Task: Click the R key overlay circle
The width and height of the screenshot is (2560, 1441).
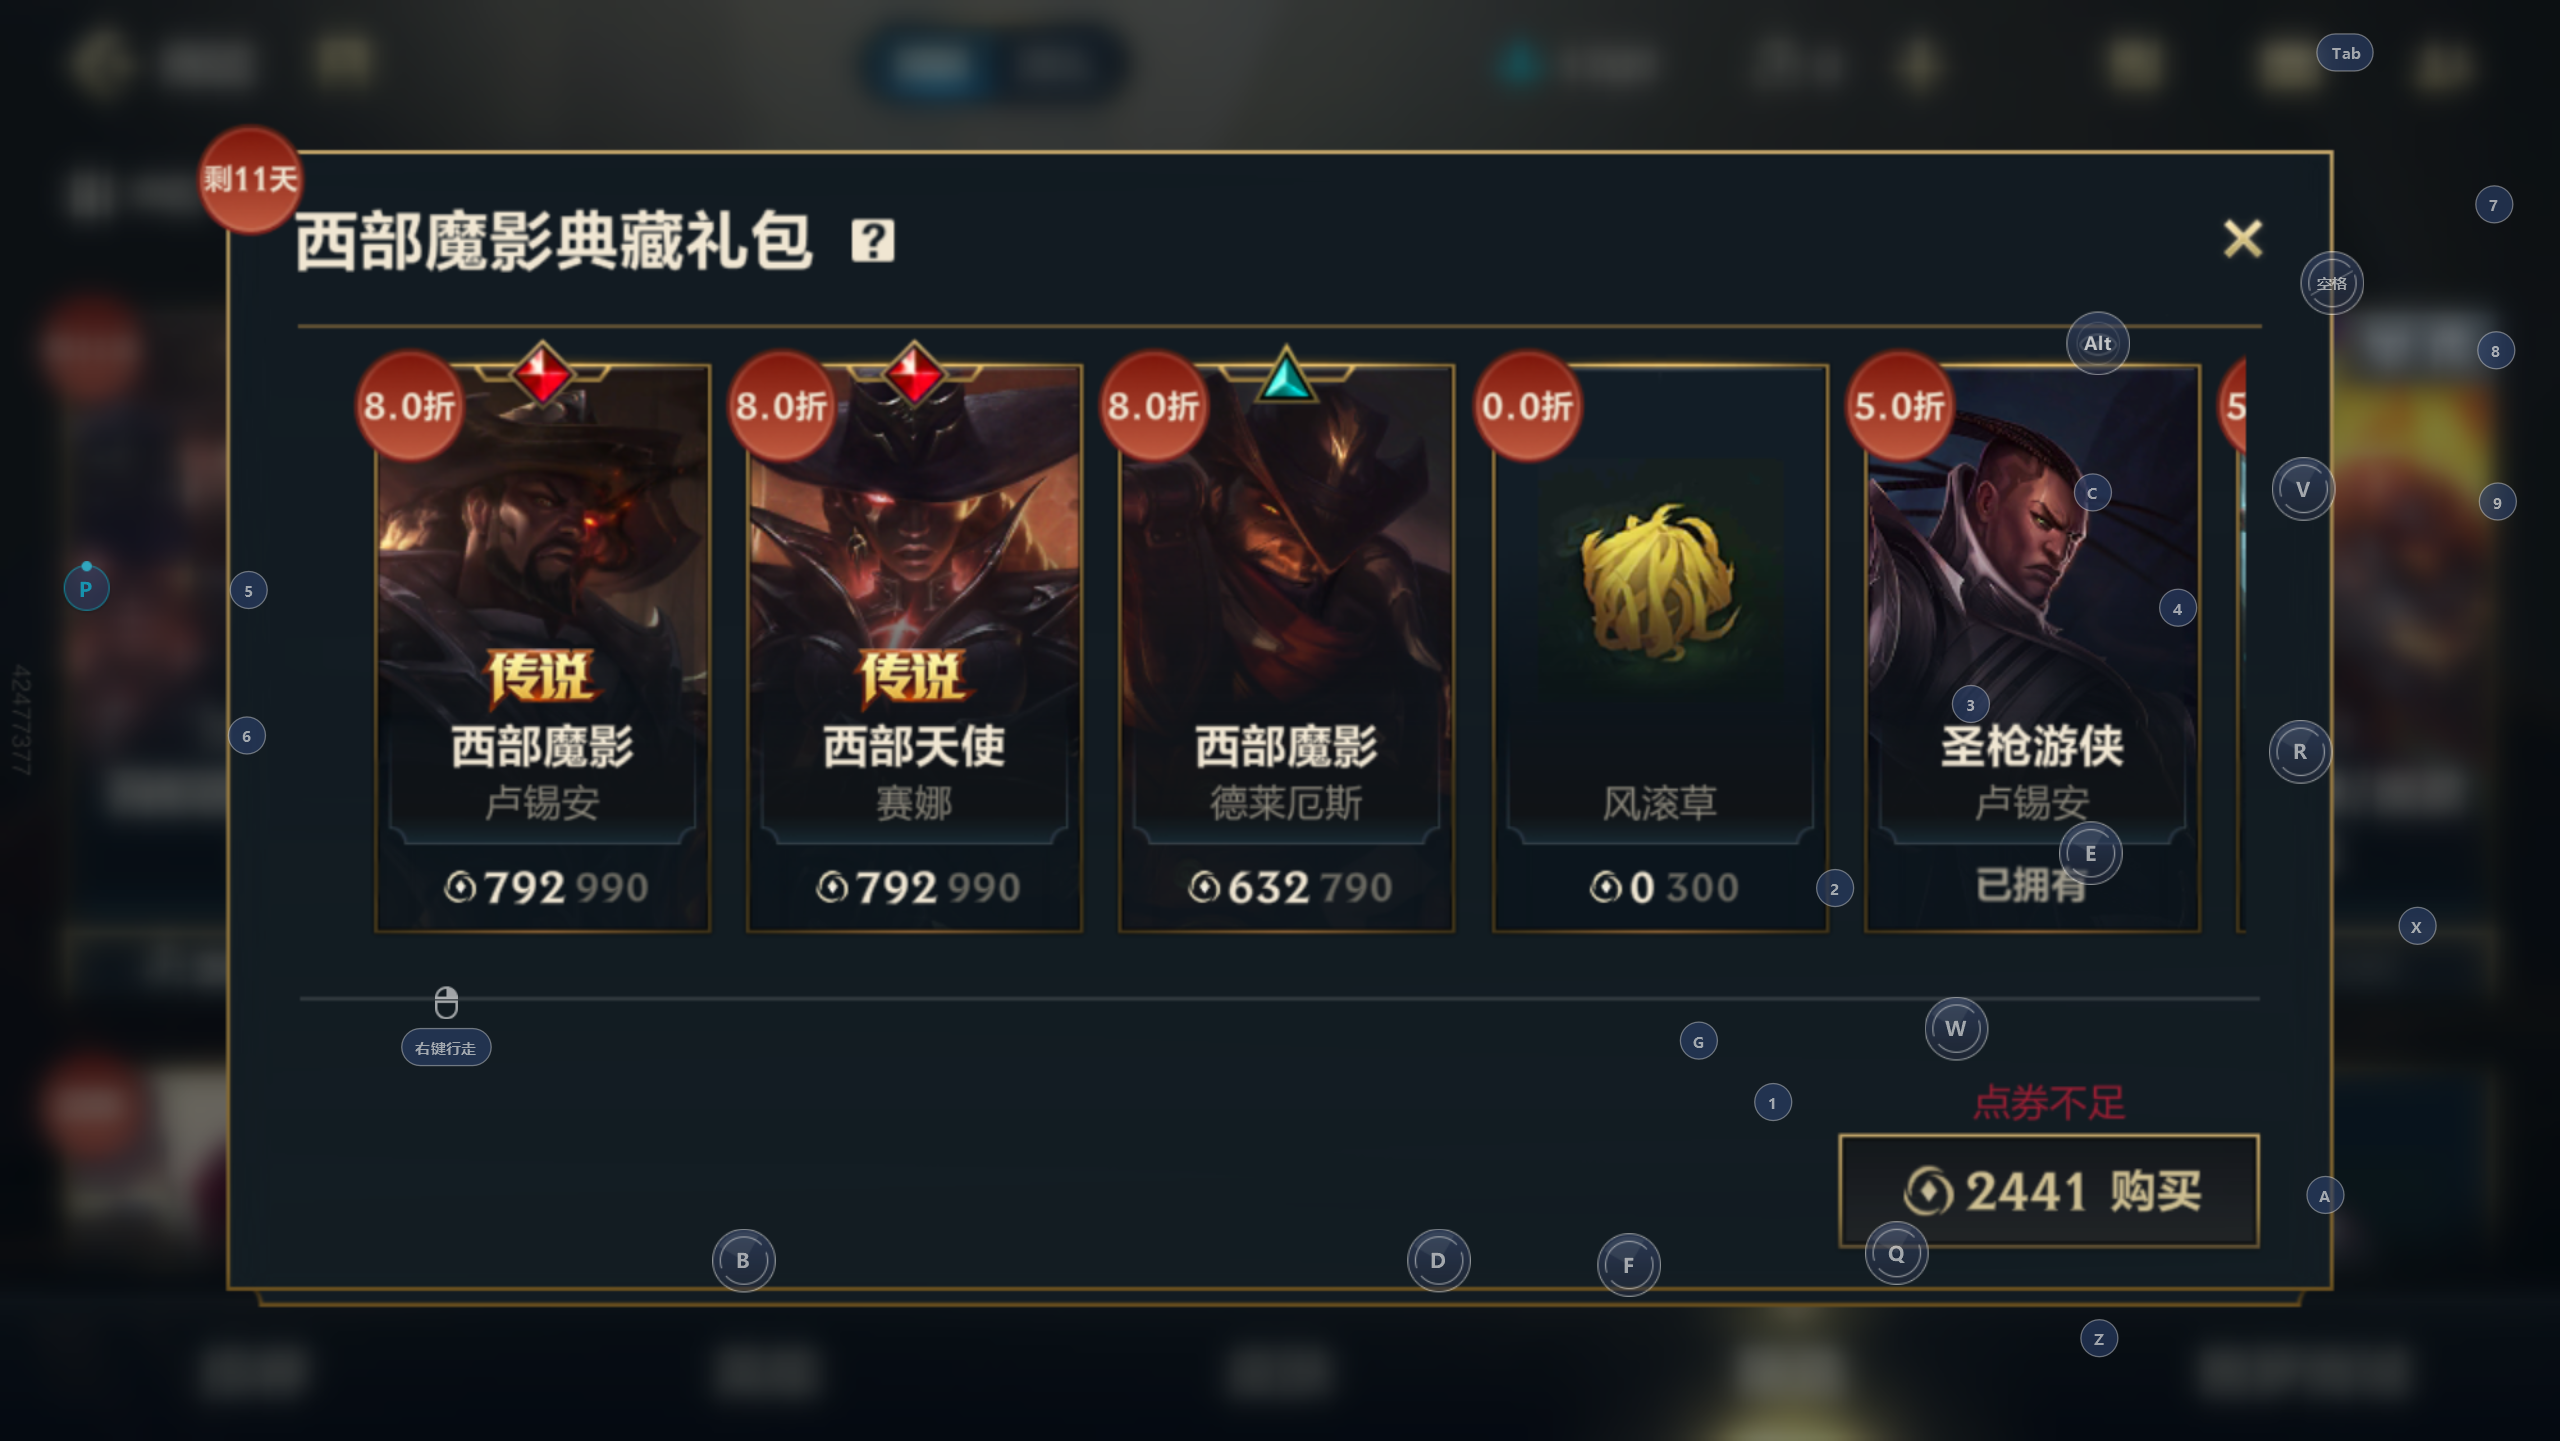Action: tap(2300, 751)
